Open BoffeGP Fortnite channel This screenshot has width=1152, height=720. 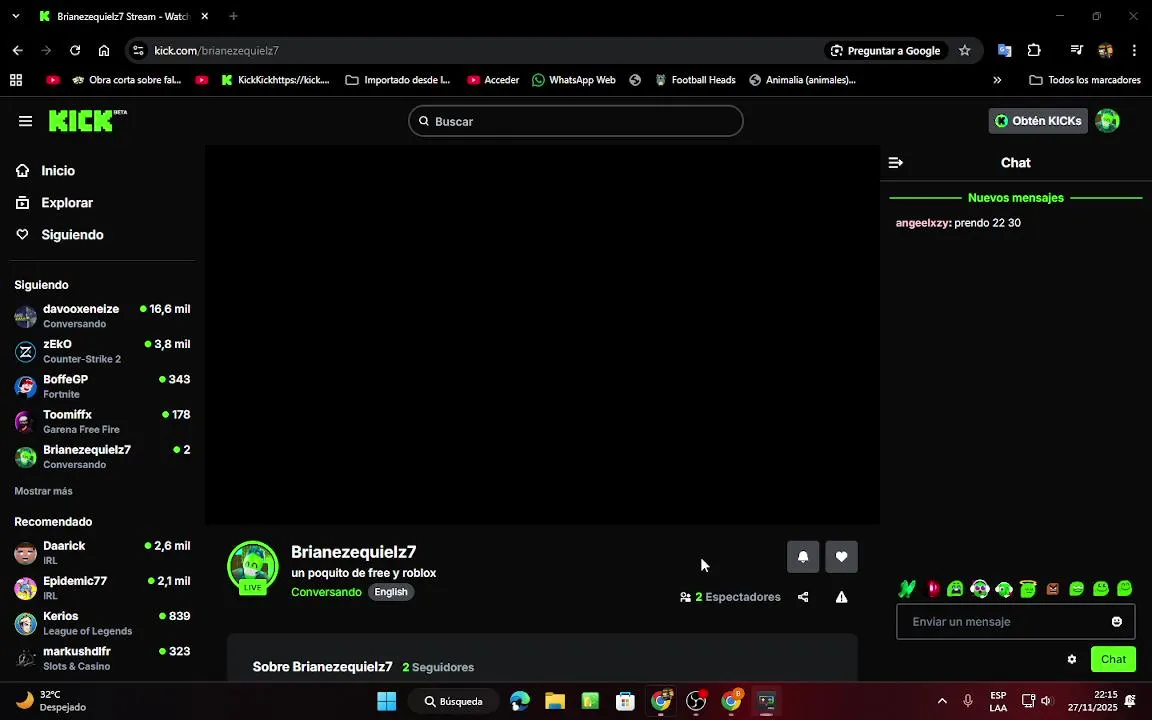(102, 386)
